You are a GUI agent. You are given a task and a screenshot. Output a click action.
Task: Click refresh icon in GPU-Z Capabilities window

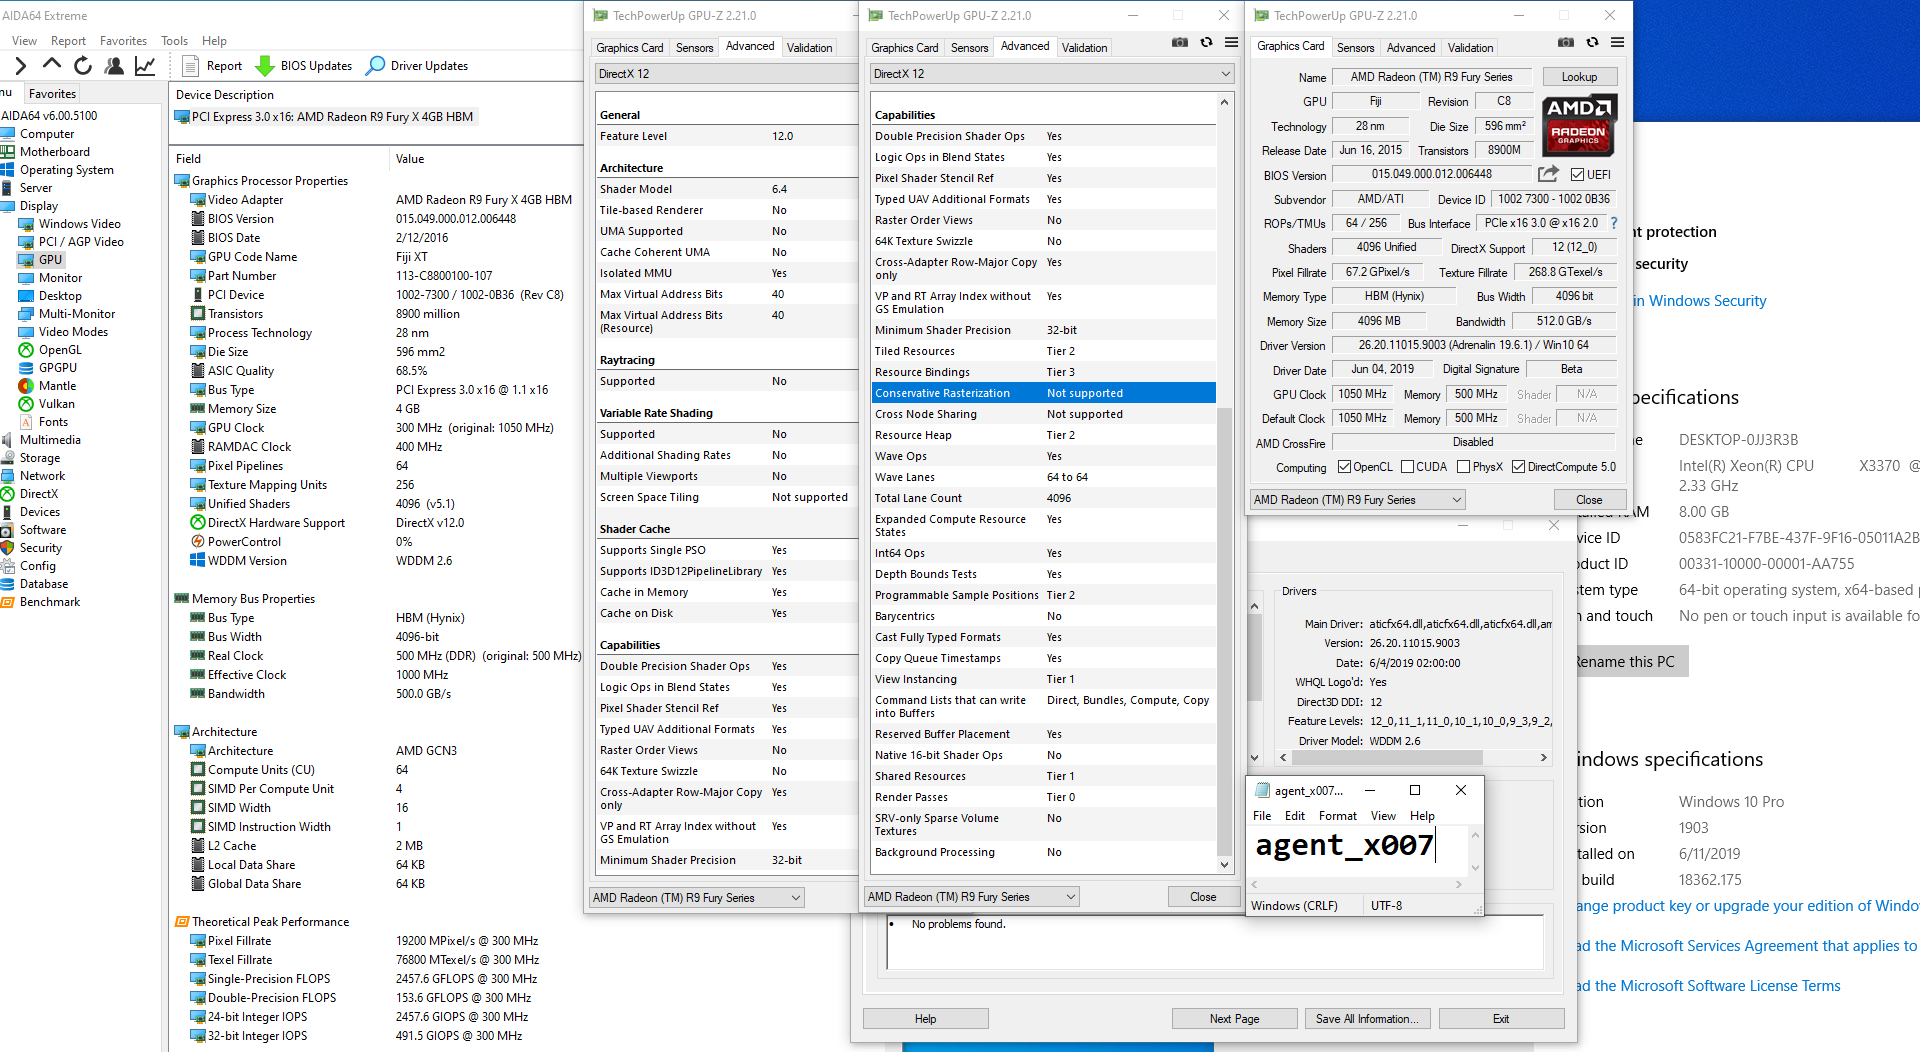[x=1206, y=43]
